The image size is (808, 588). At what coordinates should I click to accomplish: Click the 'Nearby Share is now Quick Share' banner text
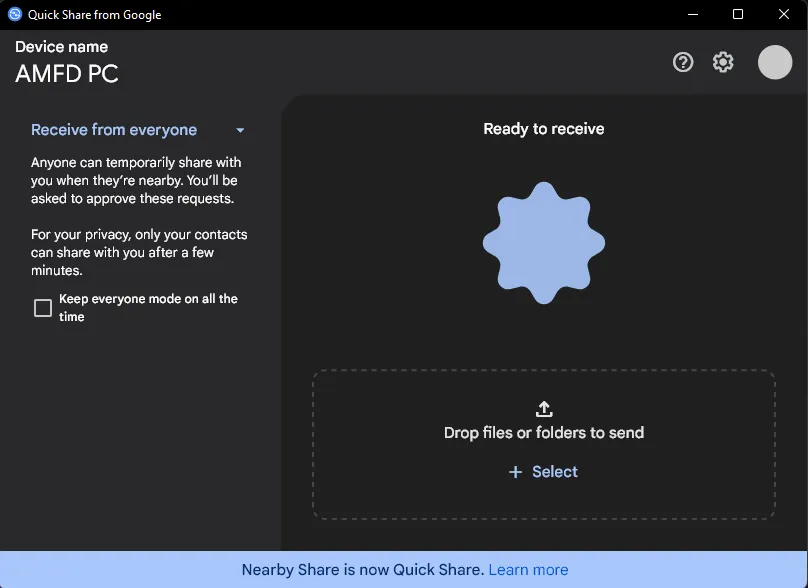click(x=362, y=570)
